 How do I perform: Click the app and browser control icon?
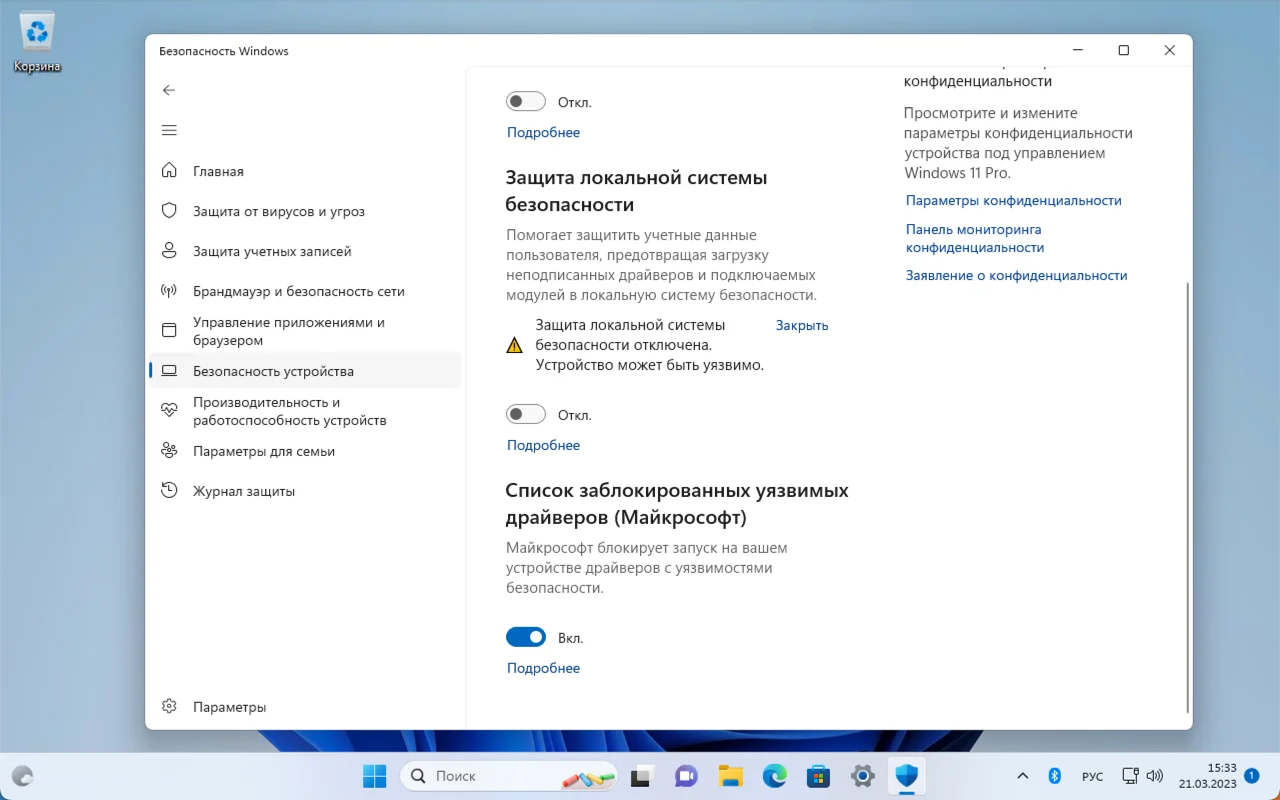[169, 331]
